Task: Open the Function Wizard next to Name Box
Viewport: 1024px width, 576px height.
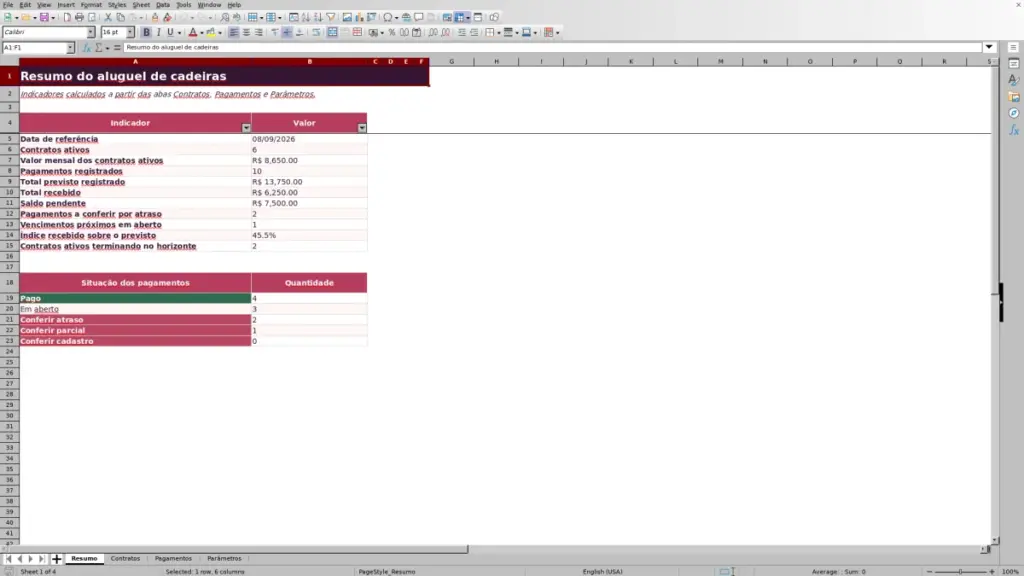Action: [86, 47]
